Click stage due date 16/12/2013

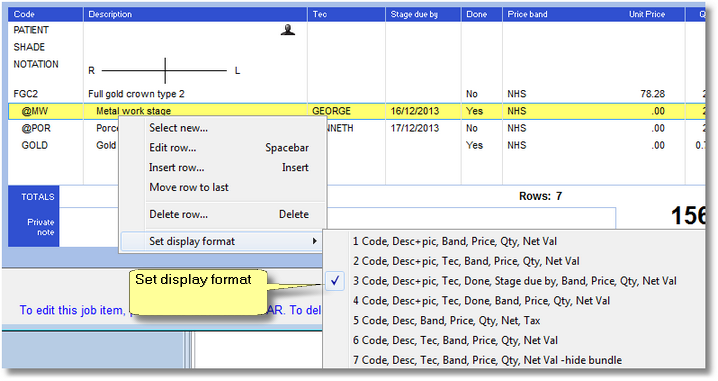pos(414,111)
